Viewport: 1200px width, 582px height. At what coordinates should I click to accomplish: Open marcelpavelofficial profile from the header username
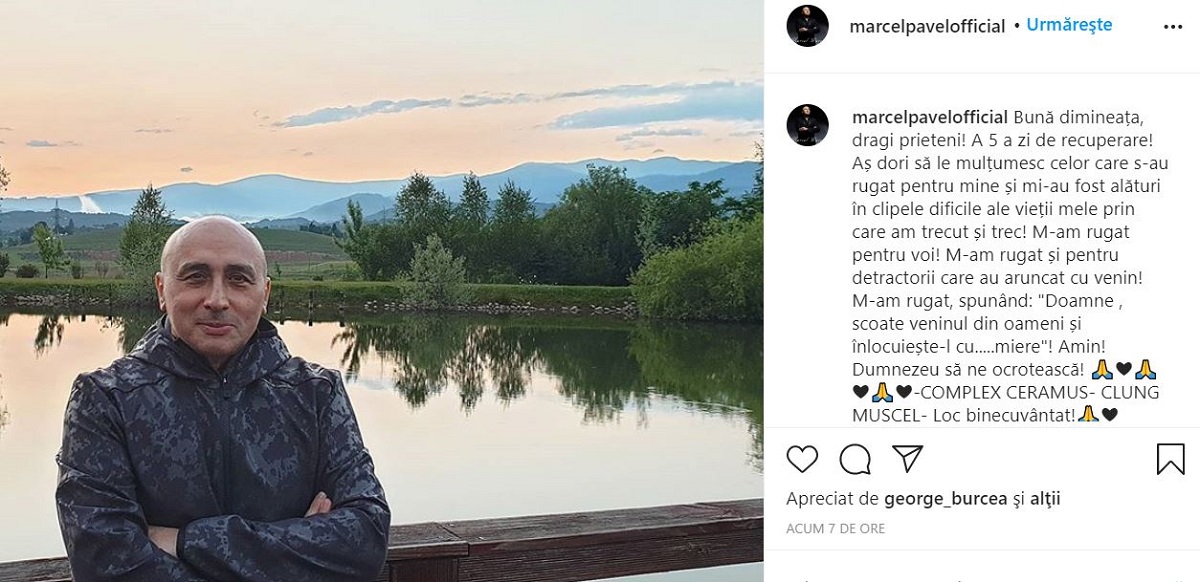(929, 26)
